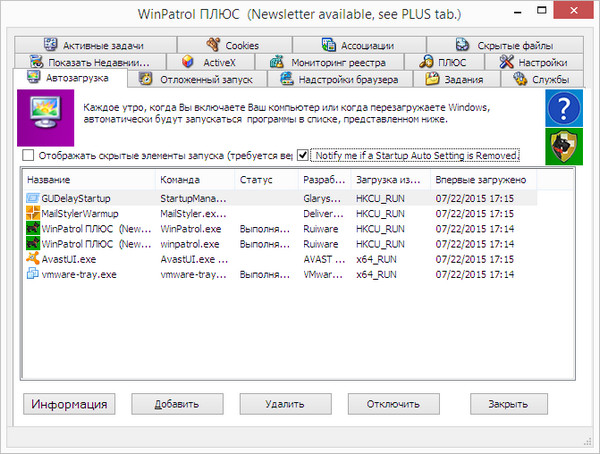Click the MailStylerWarmup orange icon
600x454 pixels.
coord(33,213)
